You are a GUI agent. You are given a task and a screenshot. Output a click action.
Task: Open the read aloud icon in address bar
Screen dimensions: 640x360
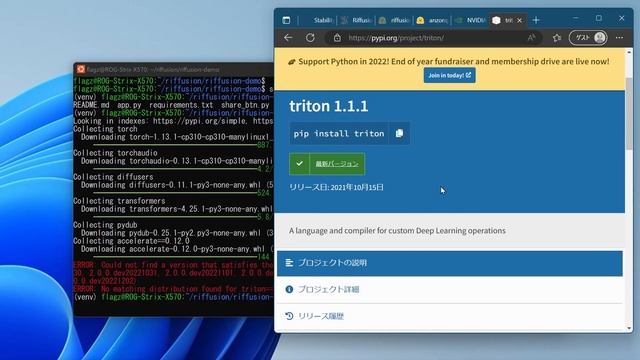(x=531, y=38)
